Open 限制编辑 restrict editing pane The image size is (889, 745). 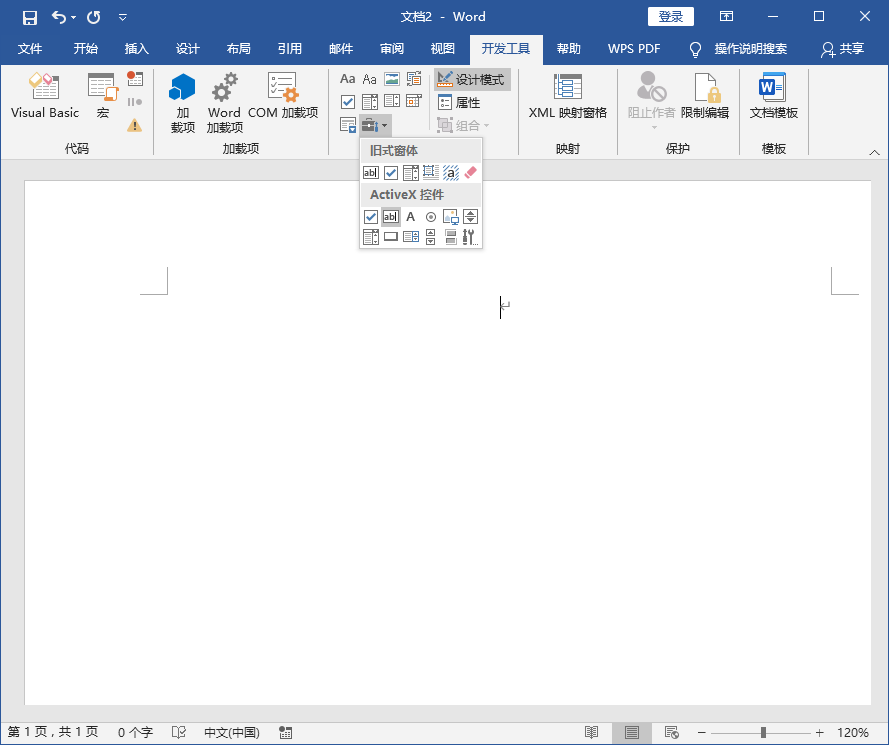(x=705, y=96)
